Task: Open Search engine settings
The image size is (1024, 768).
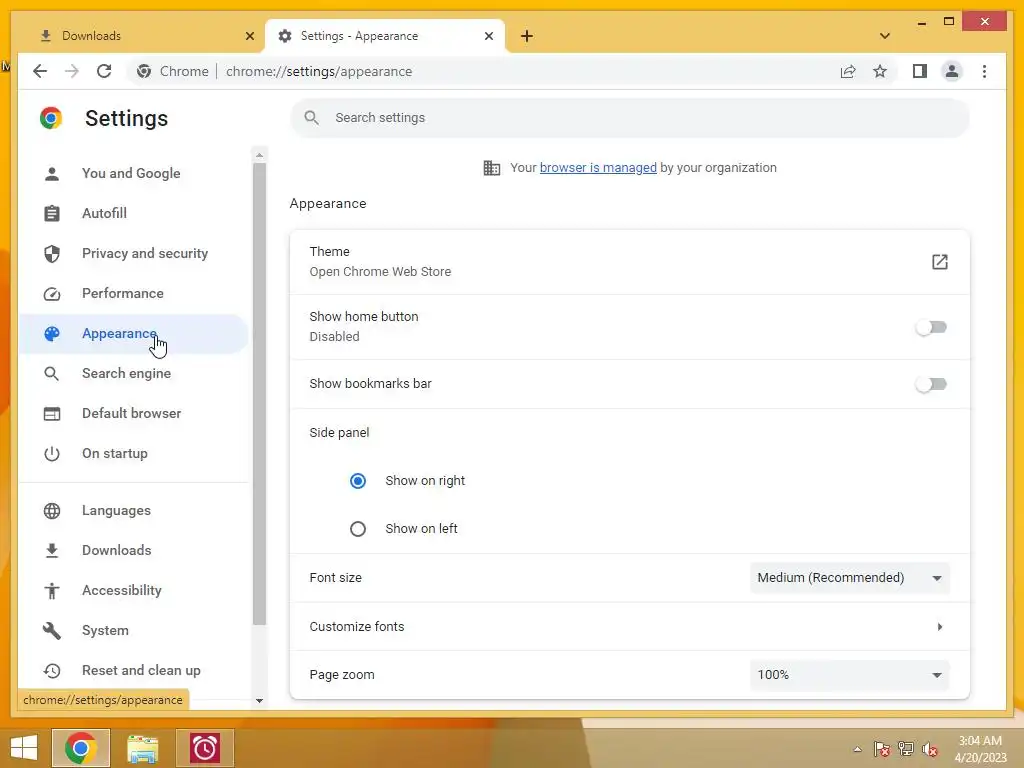Action: [x=133, y=374]
